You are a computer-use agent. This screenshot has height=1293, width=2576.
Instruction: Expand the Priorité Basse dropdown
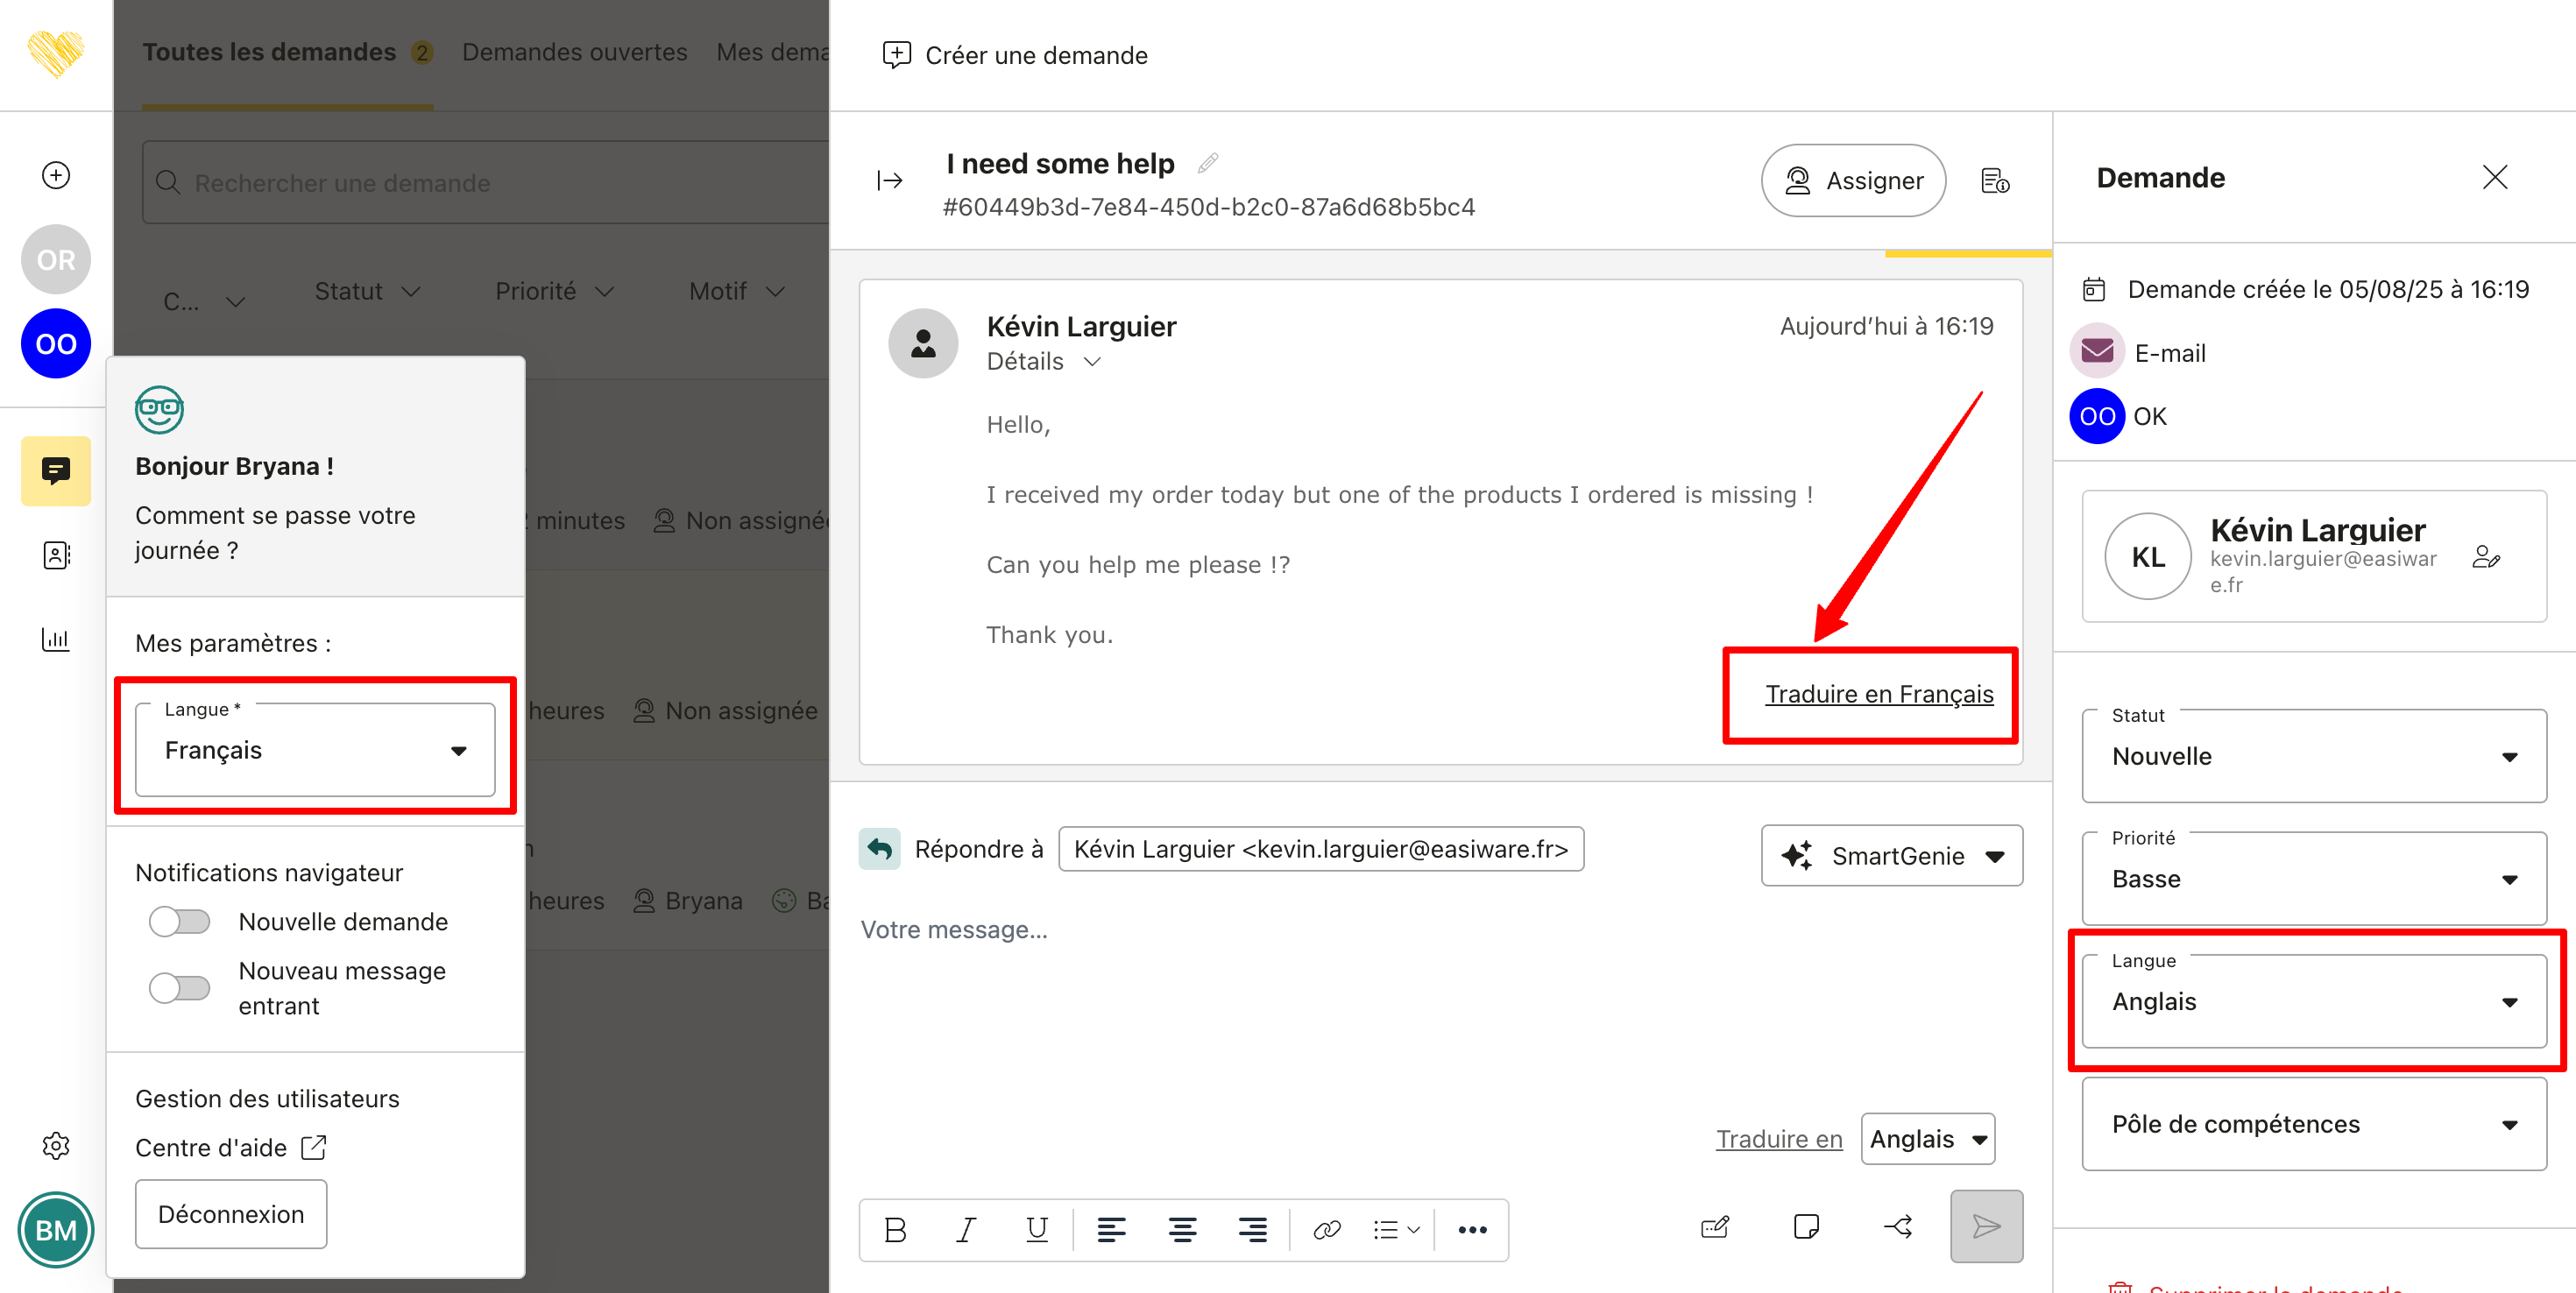coord(2313,879)
